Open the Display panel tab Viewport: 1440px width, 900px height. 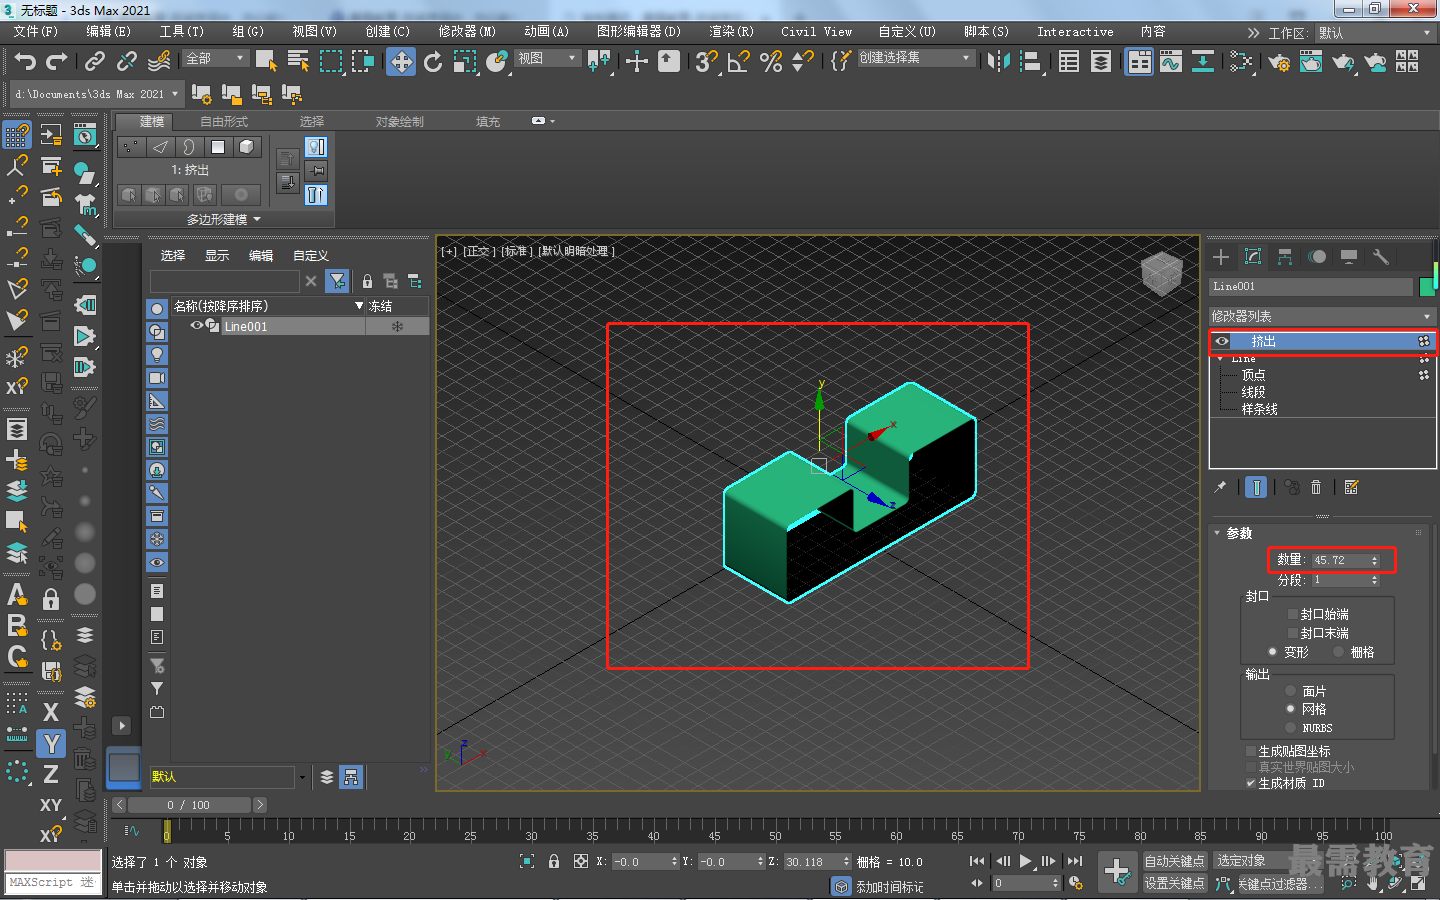(x=1349, y=257)
